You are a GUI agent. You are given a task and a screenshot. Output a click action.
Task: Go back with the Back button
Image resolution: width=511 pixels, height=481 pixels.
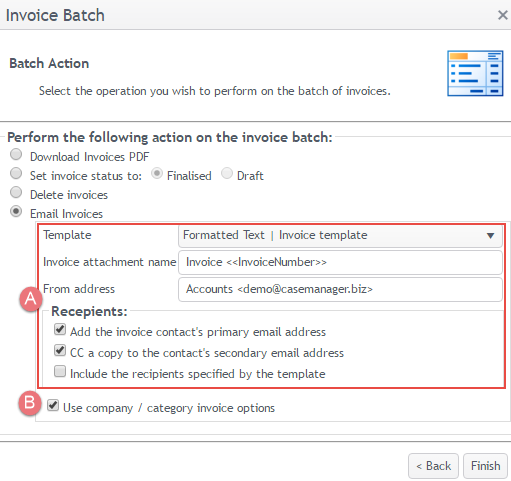coord(433,466)
